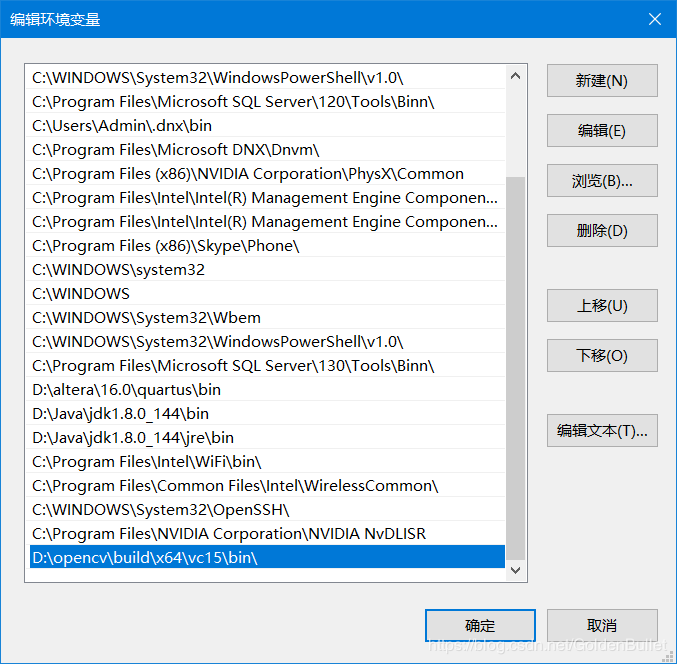Select C:\Users\Admin\.dnx\bin entry
Viewport: 677px width, 664px height.
coord(267,126)
